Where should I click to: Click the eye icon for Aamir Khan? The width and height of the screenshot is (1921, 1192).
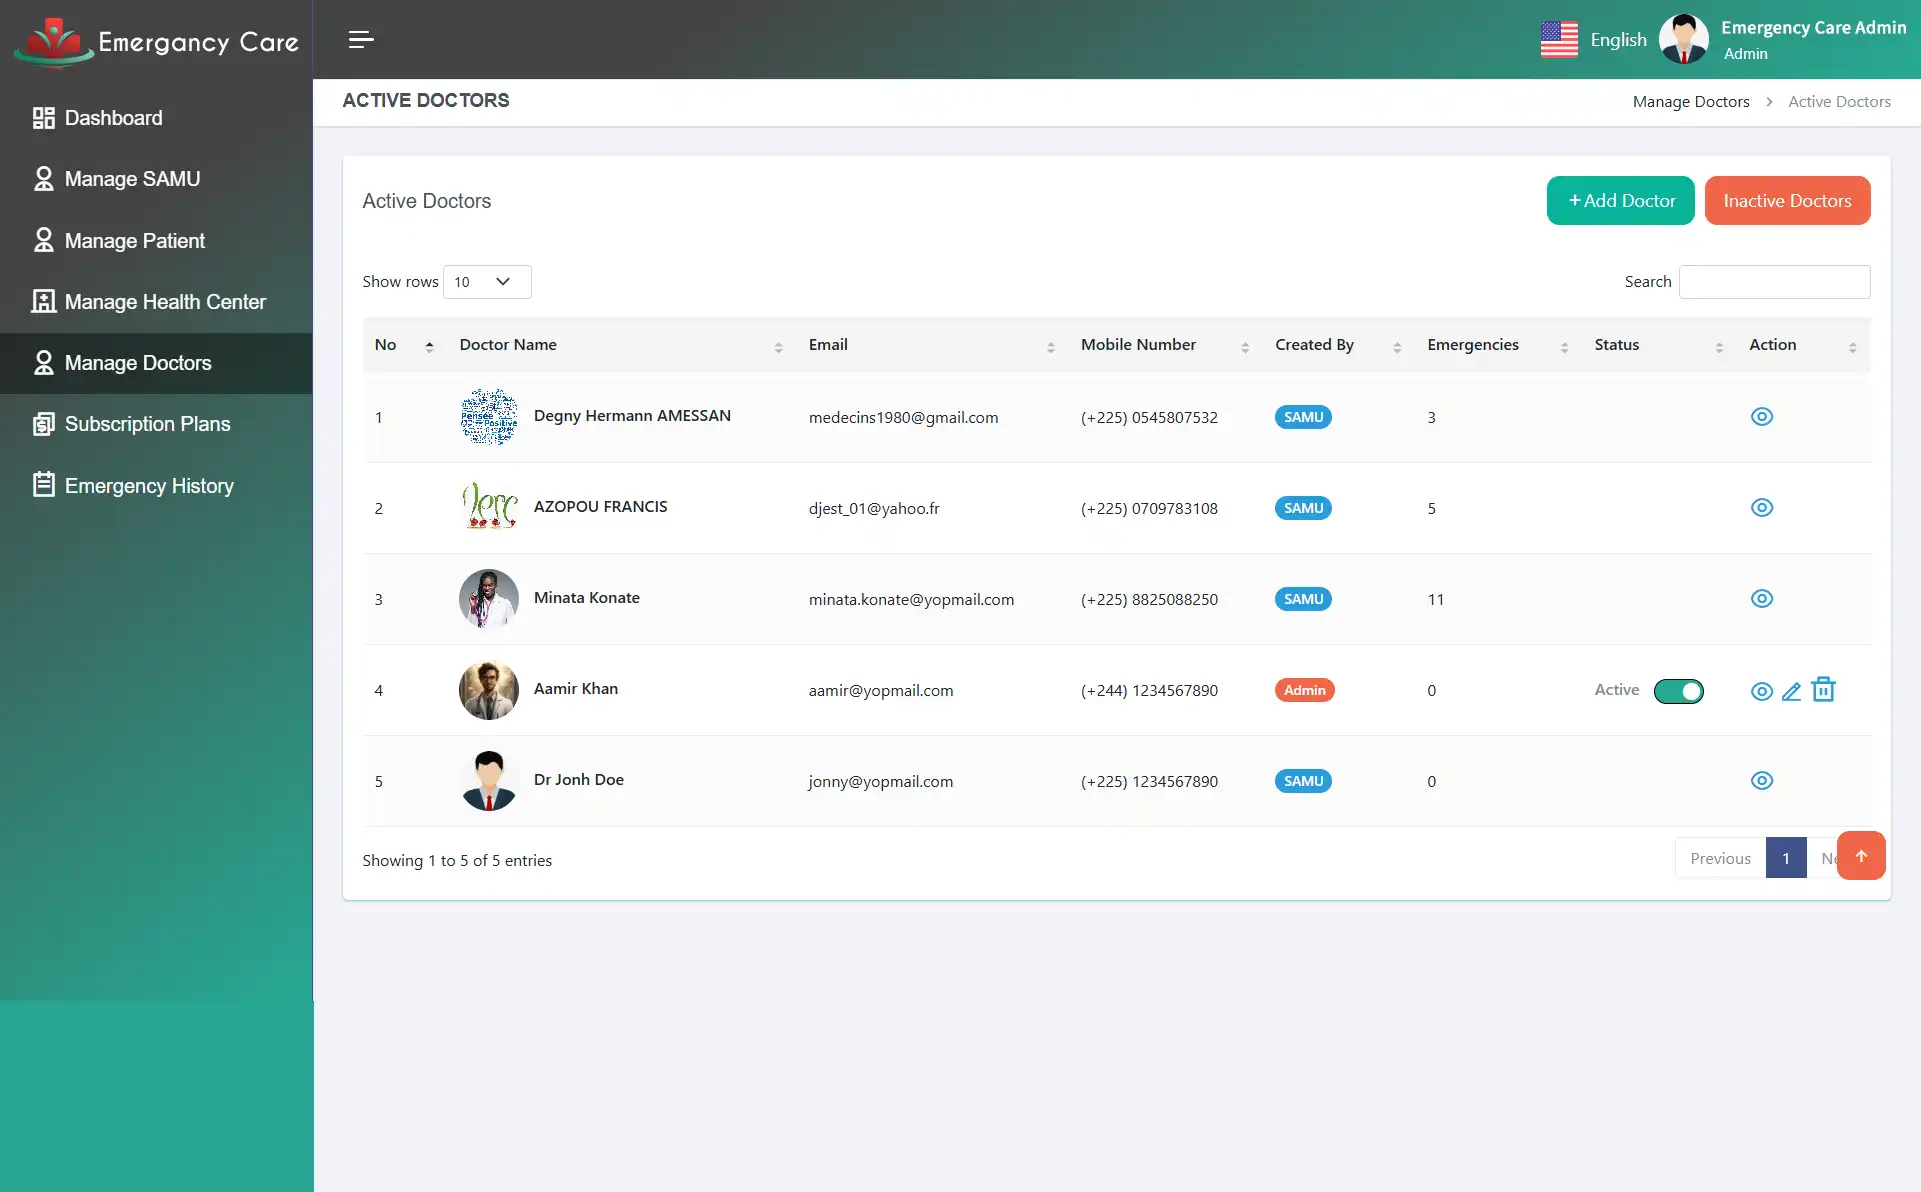1762,691
